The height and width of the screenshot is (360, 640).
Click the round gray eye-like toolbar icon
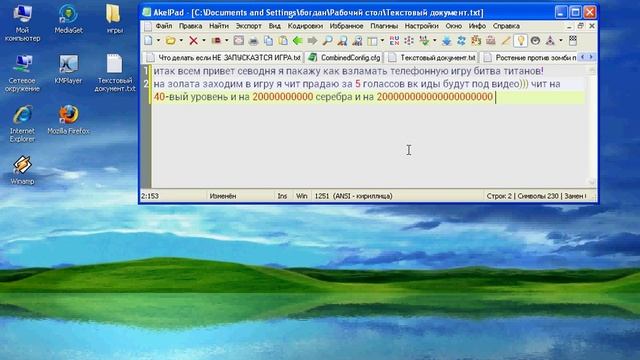(x=536, y=40)
